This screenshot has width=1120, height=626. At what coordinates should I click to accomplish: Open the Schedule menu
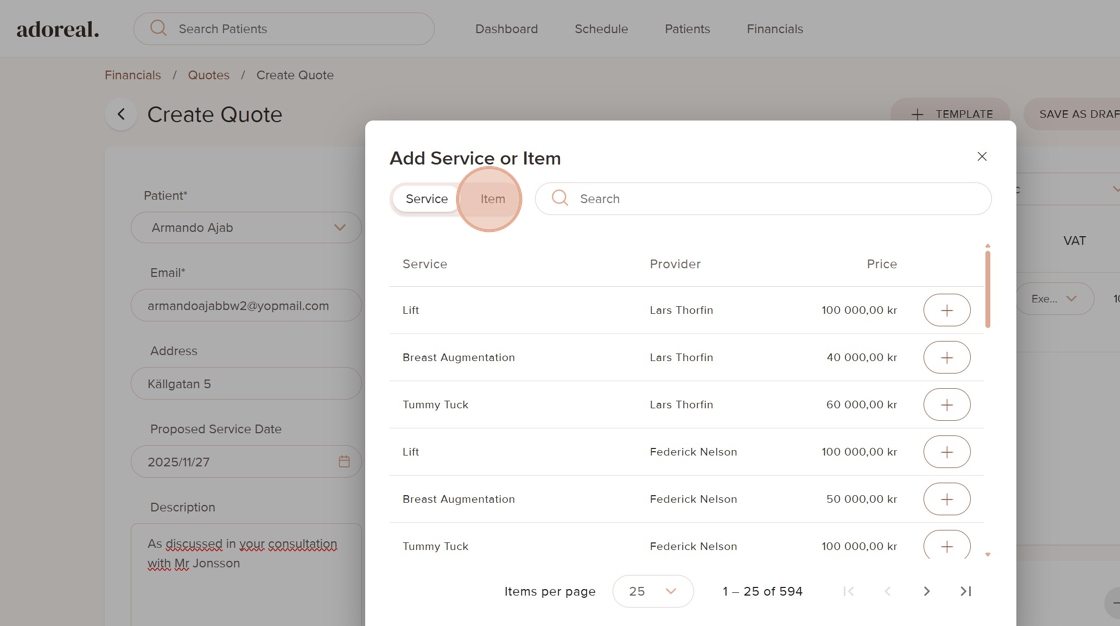(601, 29)
